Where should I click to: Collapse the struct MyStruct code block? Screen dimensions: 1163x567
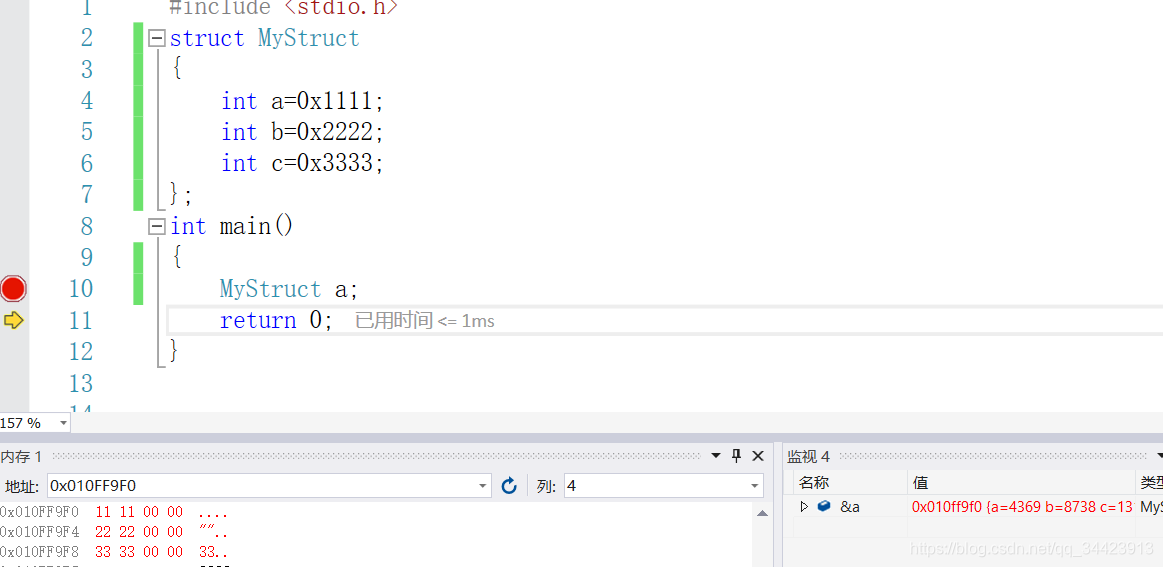tap(157, 39)
